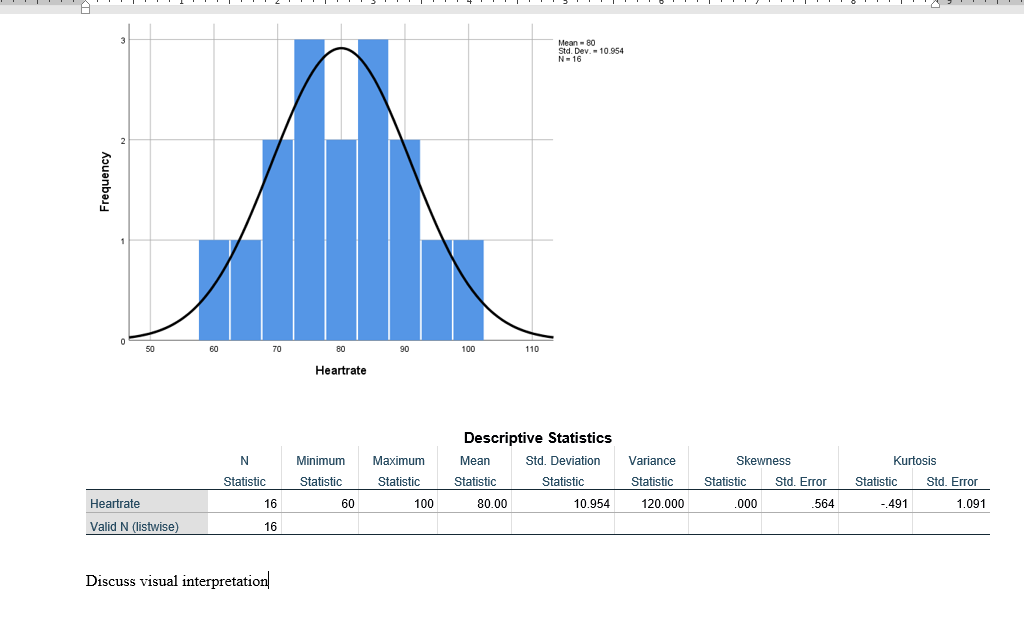Click 'Statistic' subheader under N
Screen dimensions: 1024x621
pyautogui.click(x=244, y=482)
